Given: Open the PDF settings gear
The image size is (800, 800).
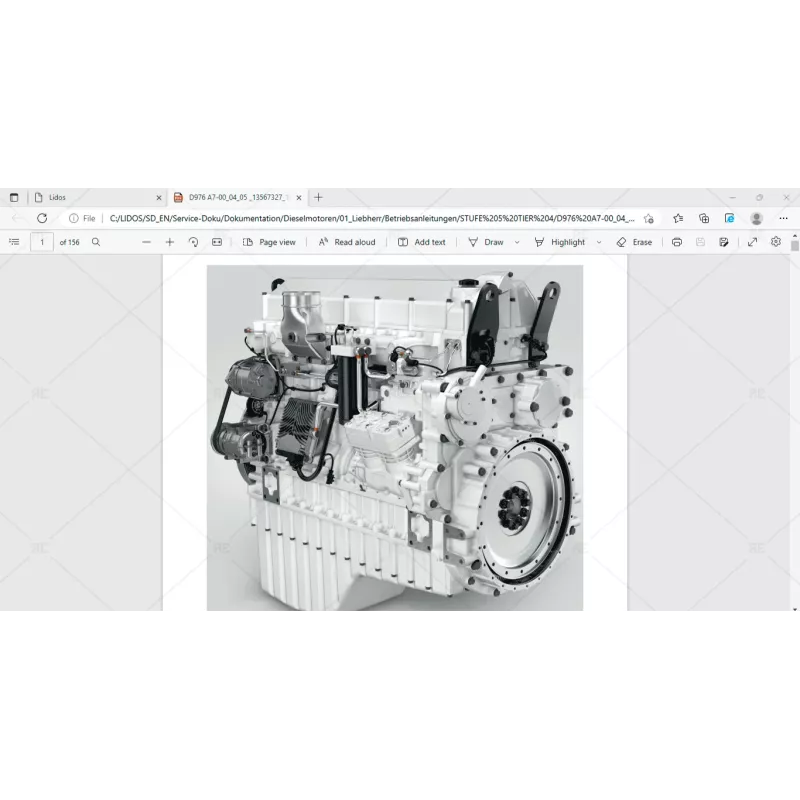Looking at the screenshot, I should click(775, 241).
